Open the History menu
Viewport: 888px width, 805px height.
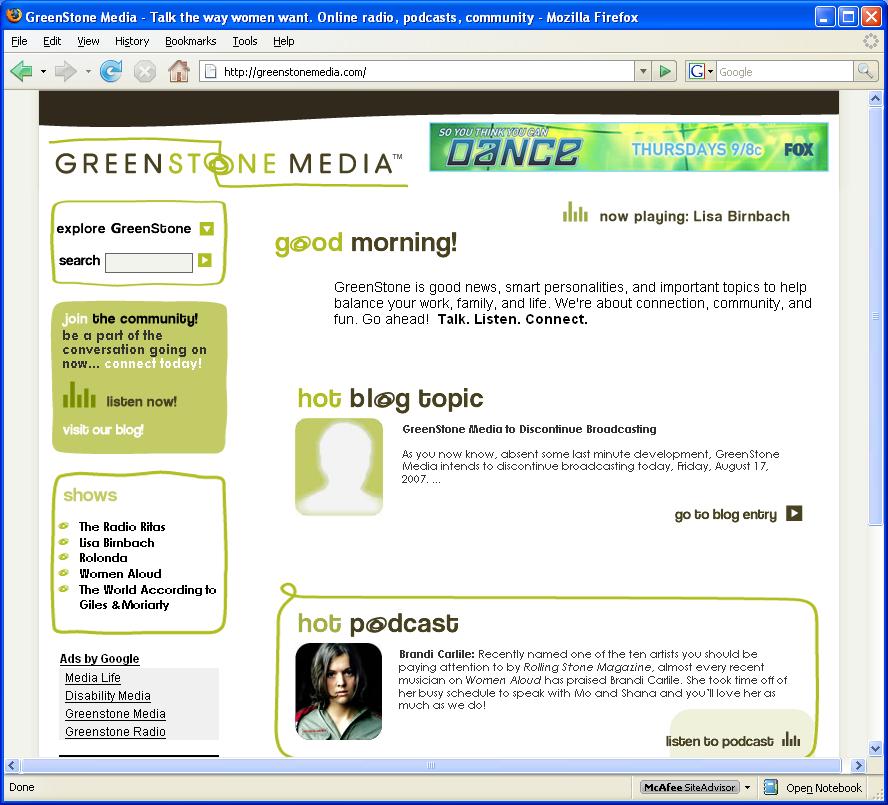(132, 41)
